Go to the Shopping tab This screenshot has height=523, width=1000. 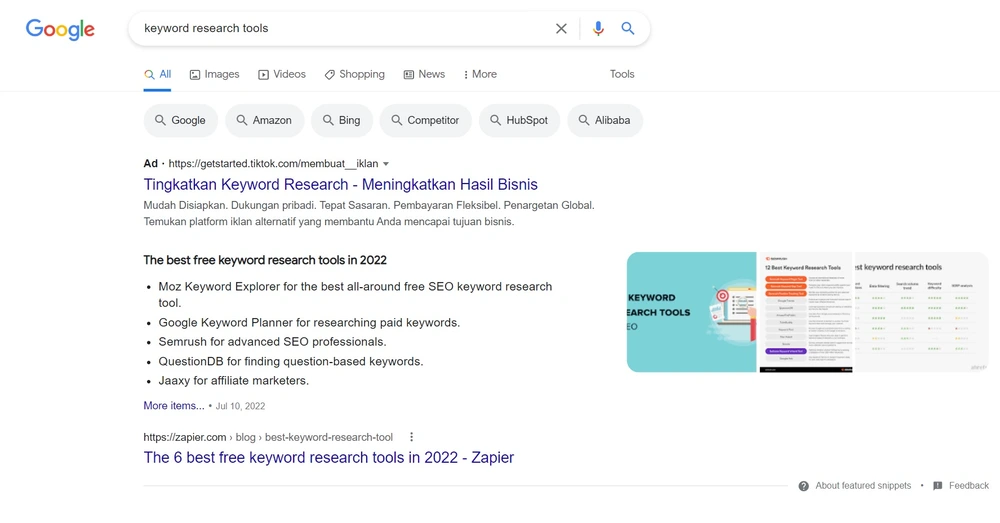click(355, 75)
